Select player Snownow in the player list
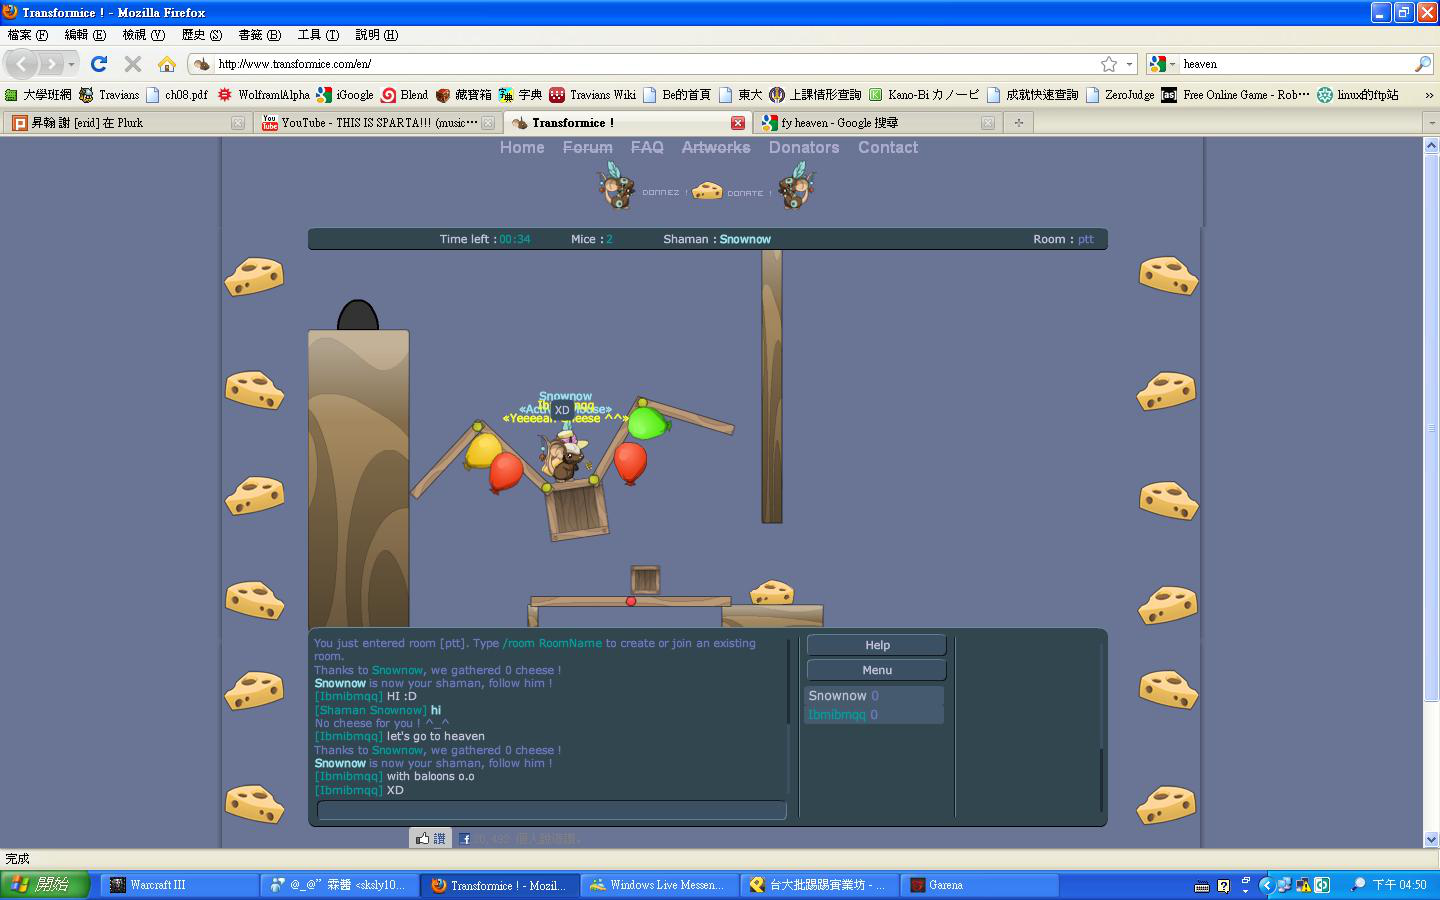The image size is (1440, 900). click(x=874, y=696)
